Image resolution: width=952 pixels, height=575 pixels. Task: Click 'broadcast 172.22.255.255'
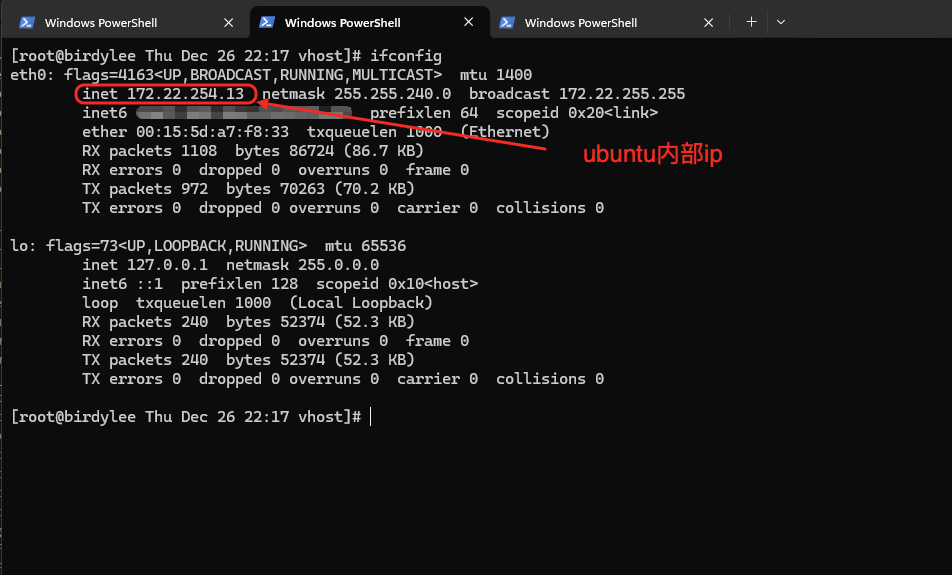577,94
